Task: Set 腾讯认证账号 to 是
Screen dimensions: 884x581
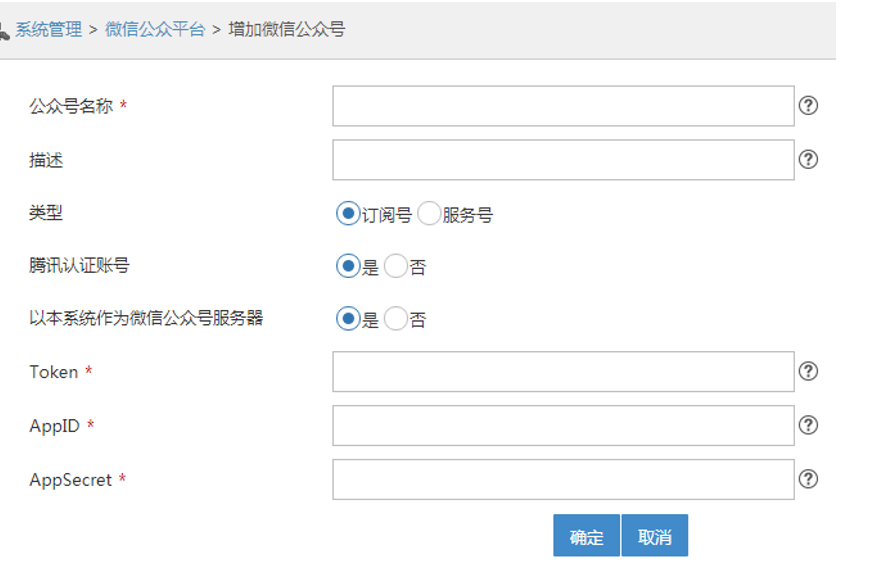Action: click(348, 266)
